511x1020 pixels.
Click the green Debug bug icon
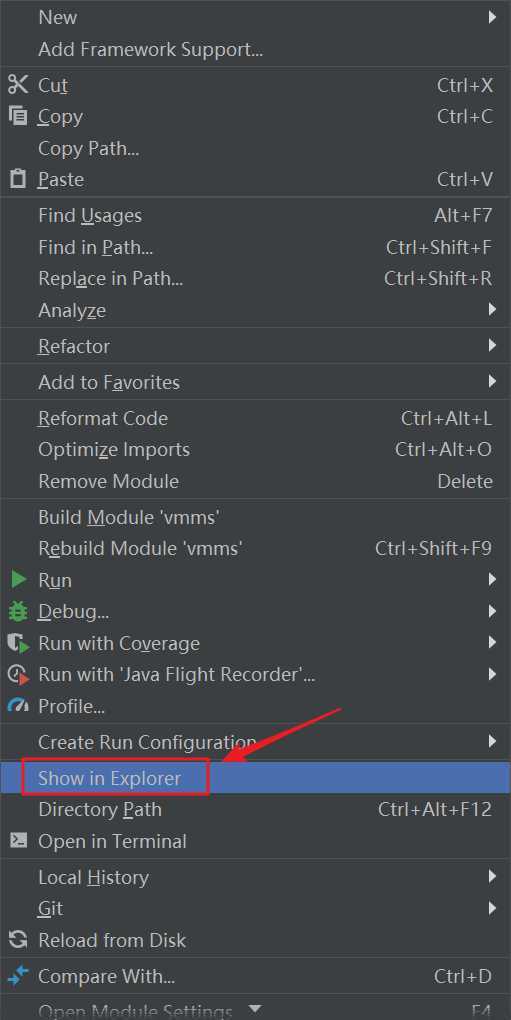click(18, 611)
